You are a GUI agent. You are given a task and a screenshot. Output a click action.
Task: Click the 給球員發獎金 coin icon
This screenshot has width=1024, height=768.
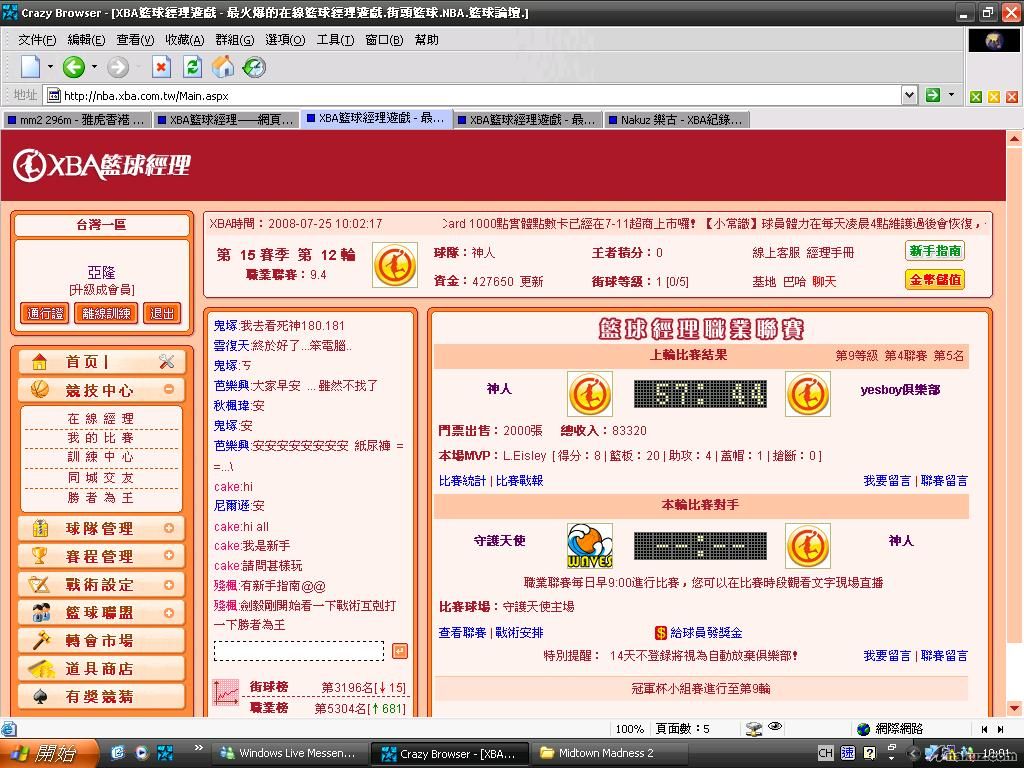pyautogui.click(x=661, y=633)
